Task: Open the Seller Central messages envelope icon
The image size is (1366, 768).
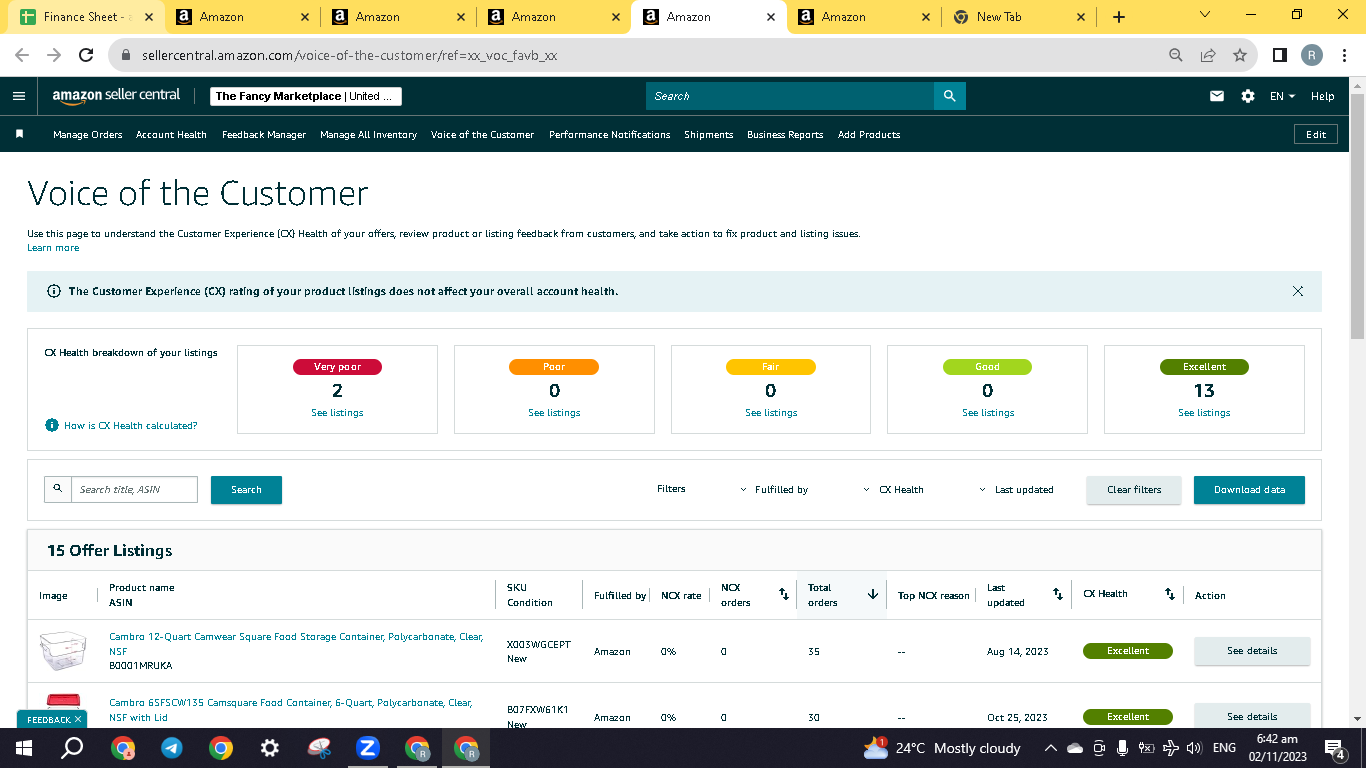Action: tap(1217, 96)
